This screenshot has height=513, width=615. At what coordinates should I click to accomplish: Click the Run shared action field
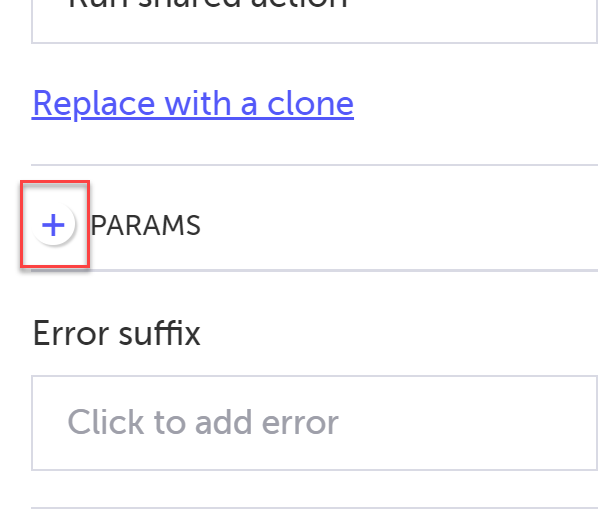tap(314, 18)
